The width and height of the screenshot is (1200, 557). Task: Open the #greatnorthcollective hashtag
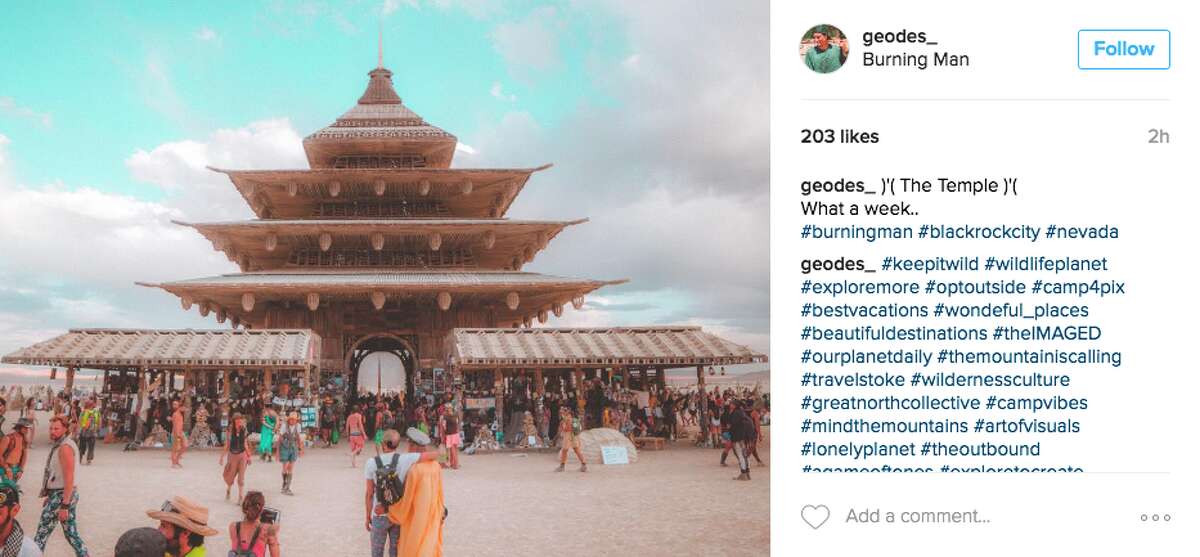click(890, 403)
